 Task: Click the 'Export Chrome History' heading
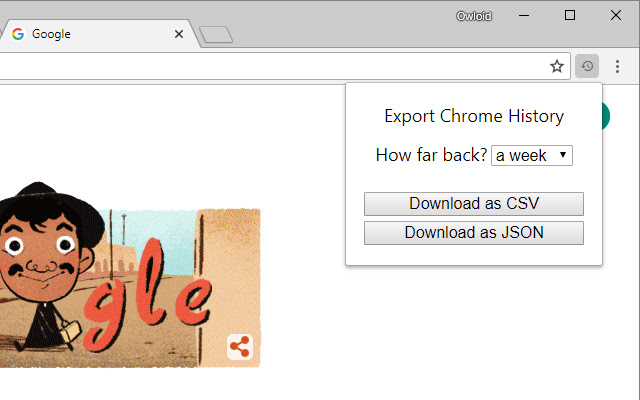click(x=474, y=116)
